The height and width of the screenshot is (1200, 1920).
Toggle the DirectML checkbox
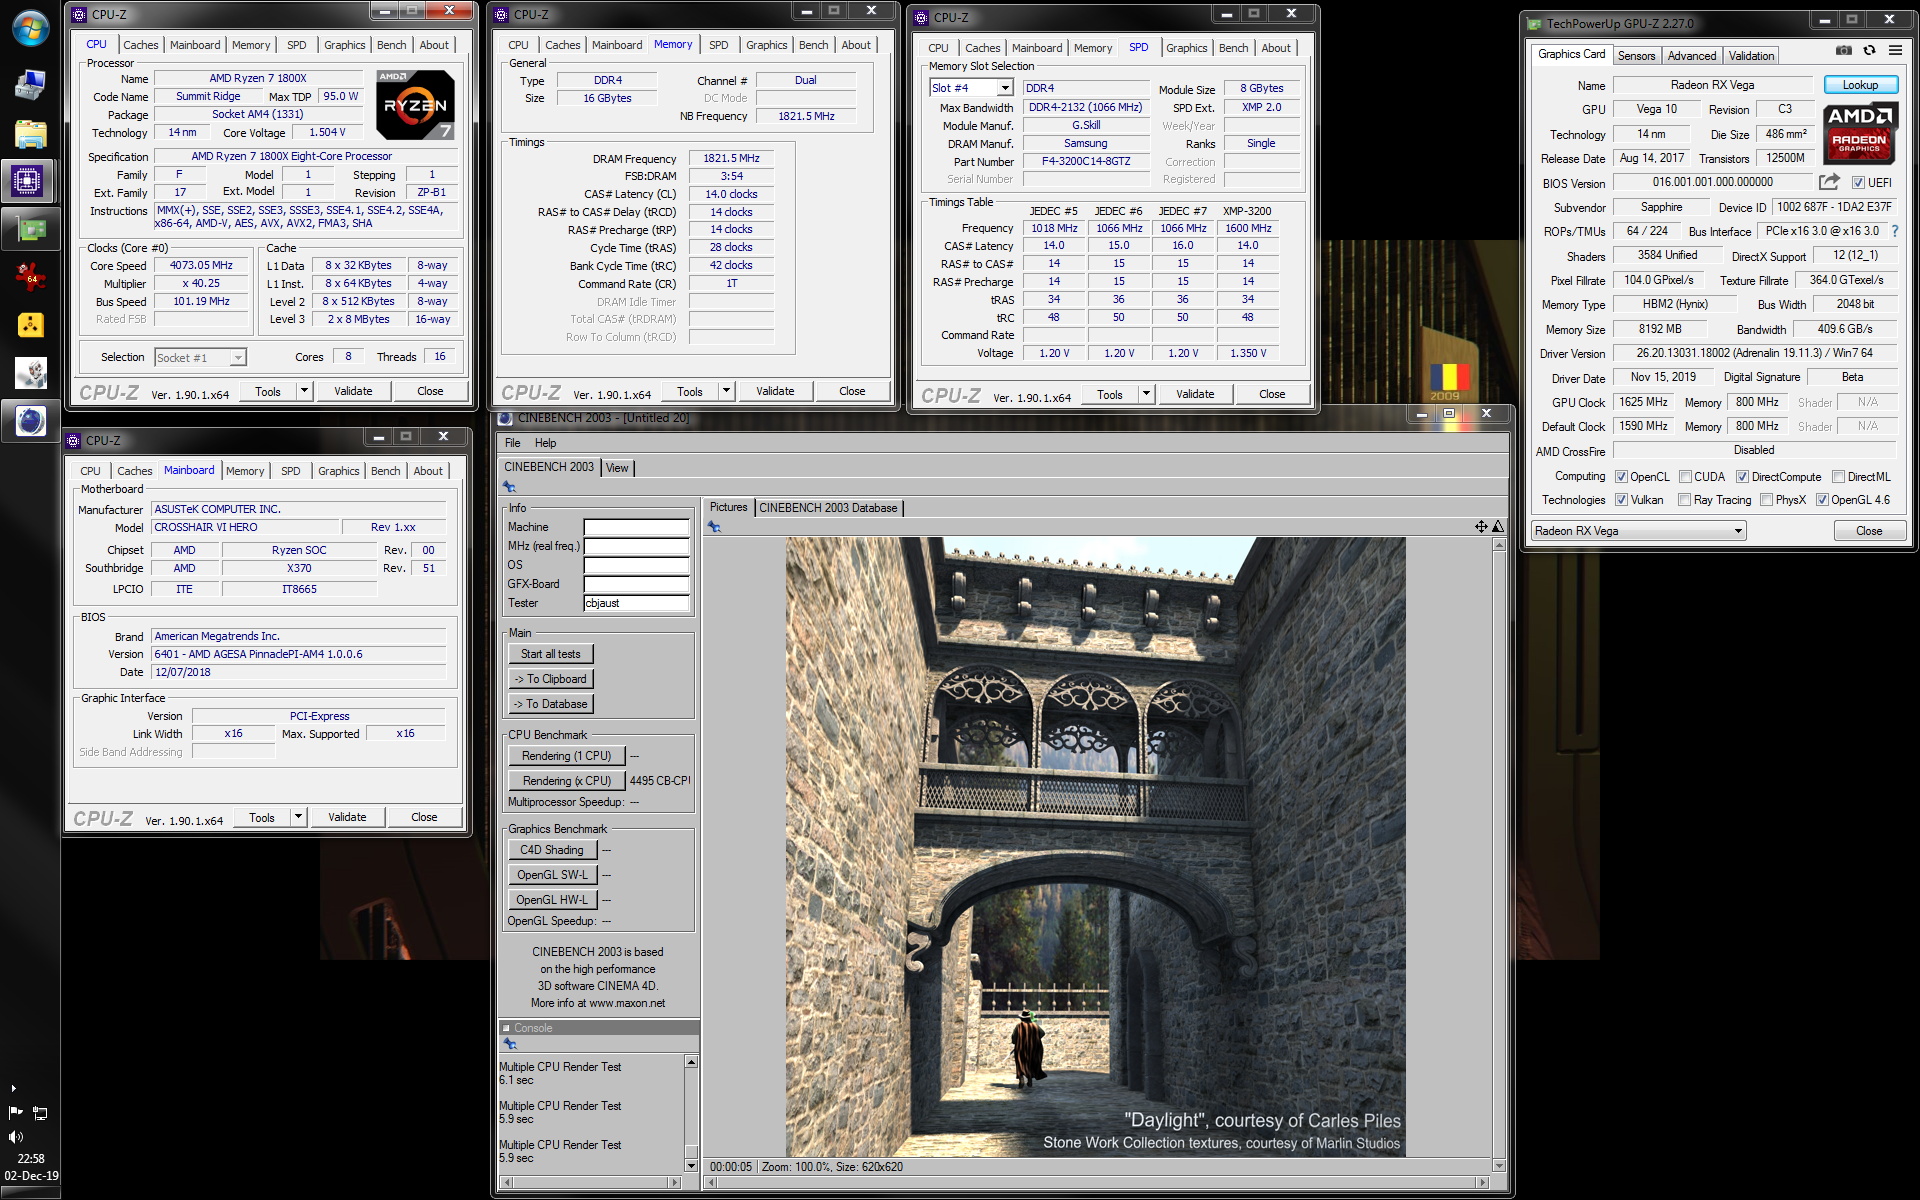click(x=1838, y=477)
